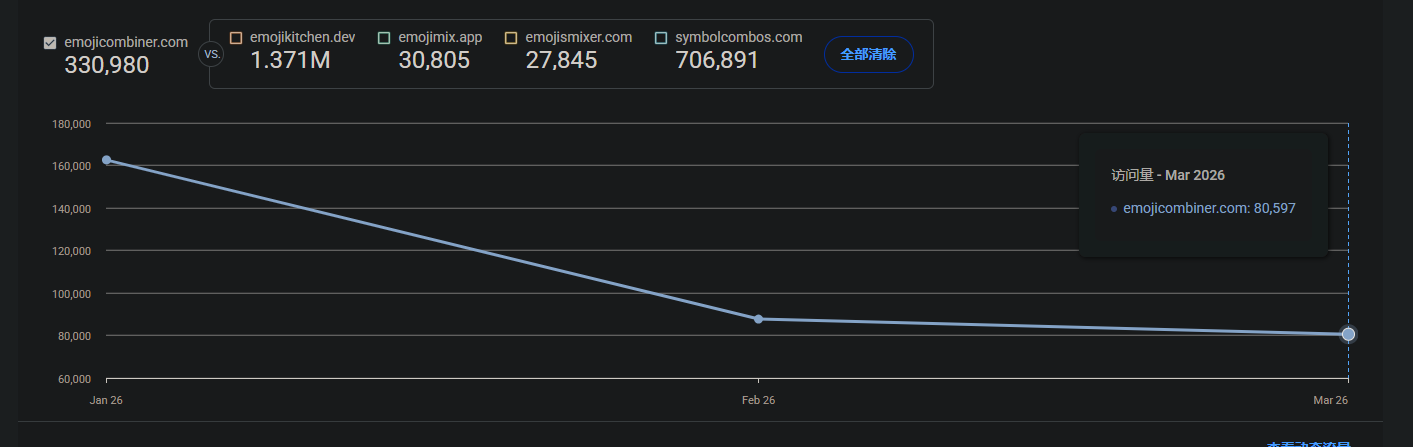Viewport: 1413px width, 447px height.
Task: Click the 330,980 visits value
Action: (x=107, y=66)
